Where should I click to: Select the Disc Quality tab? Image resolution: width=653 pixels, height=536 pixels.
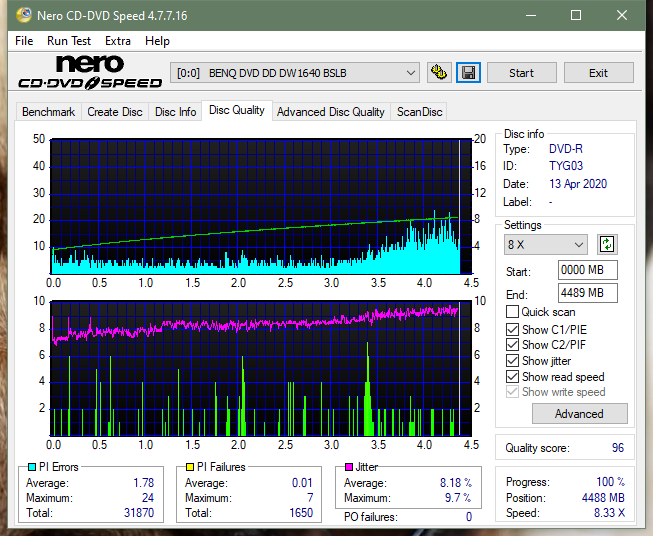point(237,110)
